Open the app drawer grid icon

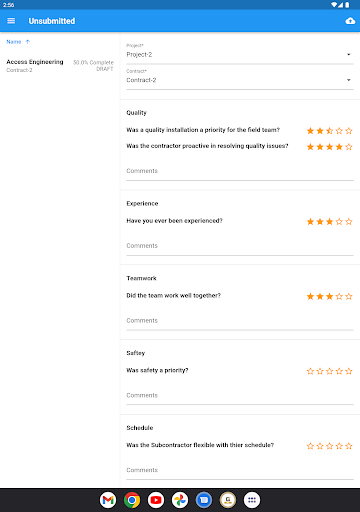[x=252, y=500]
